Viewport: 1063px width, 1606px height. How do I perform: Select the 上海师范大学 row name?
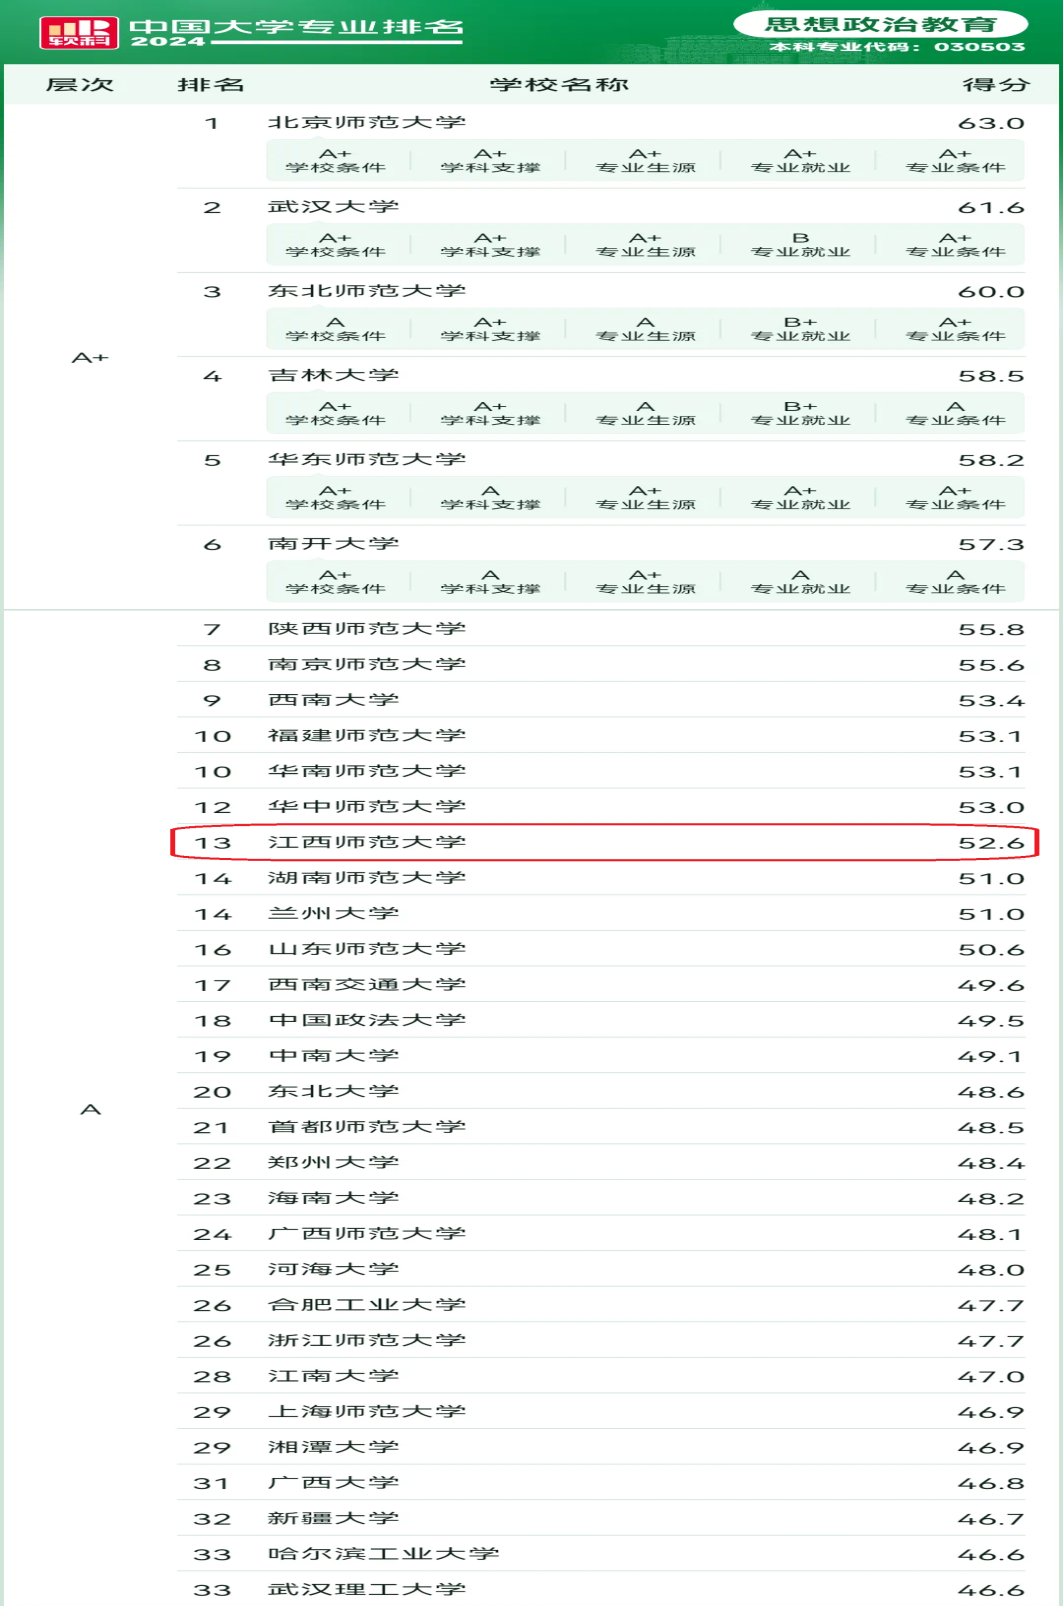(367, 1410)
